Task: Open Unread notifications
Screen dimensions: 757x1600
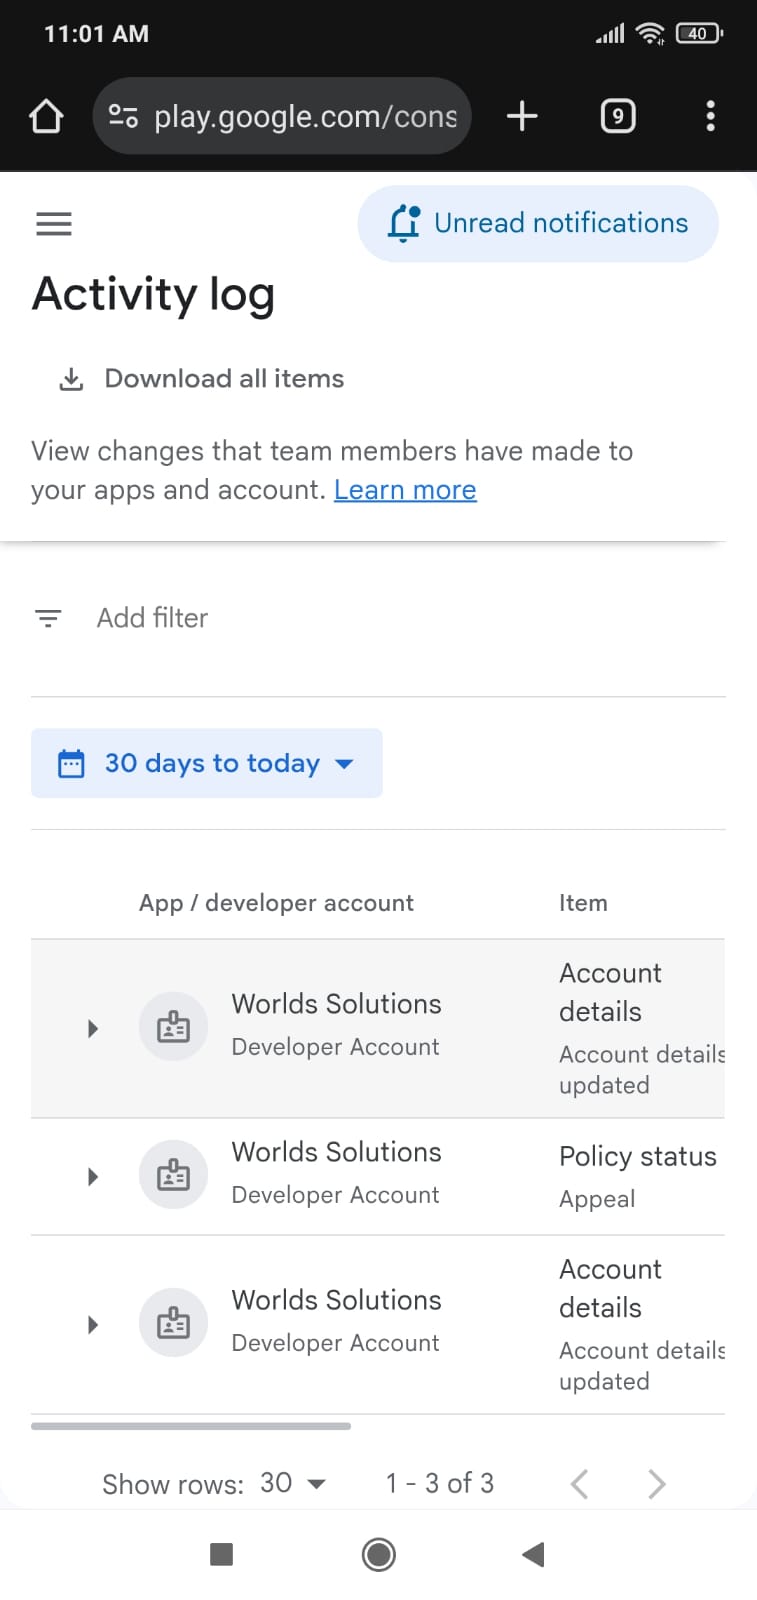Action: (538, 223)
